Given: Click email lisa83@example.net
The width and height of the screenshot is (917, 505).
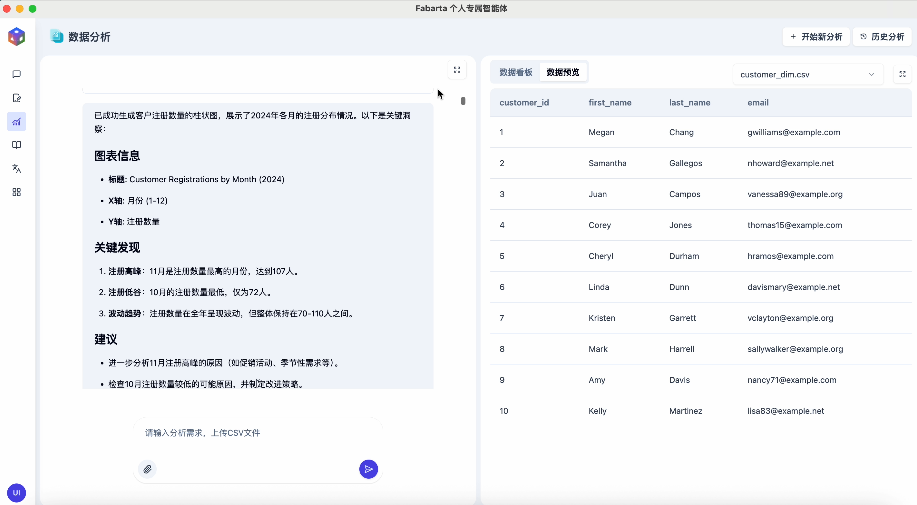Looking at the screenshot, I should (785, 411).
